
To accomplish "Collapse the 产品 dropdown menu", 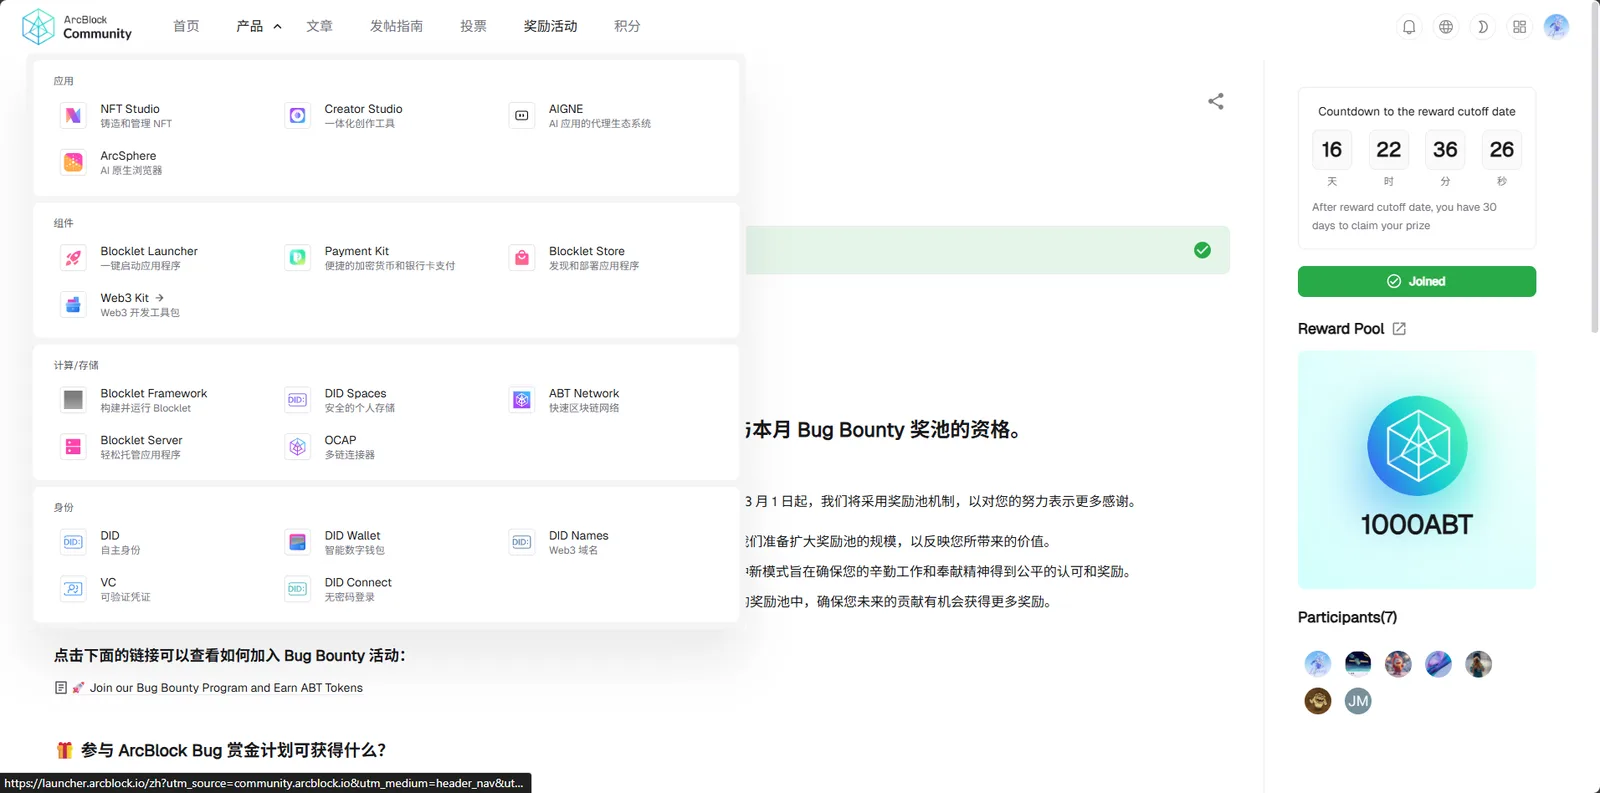I will (x=259, y=26).
